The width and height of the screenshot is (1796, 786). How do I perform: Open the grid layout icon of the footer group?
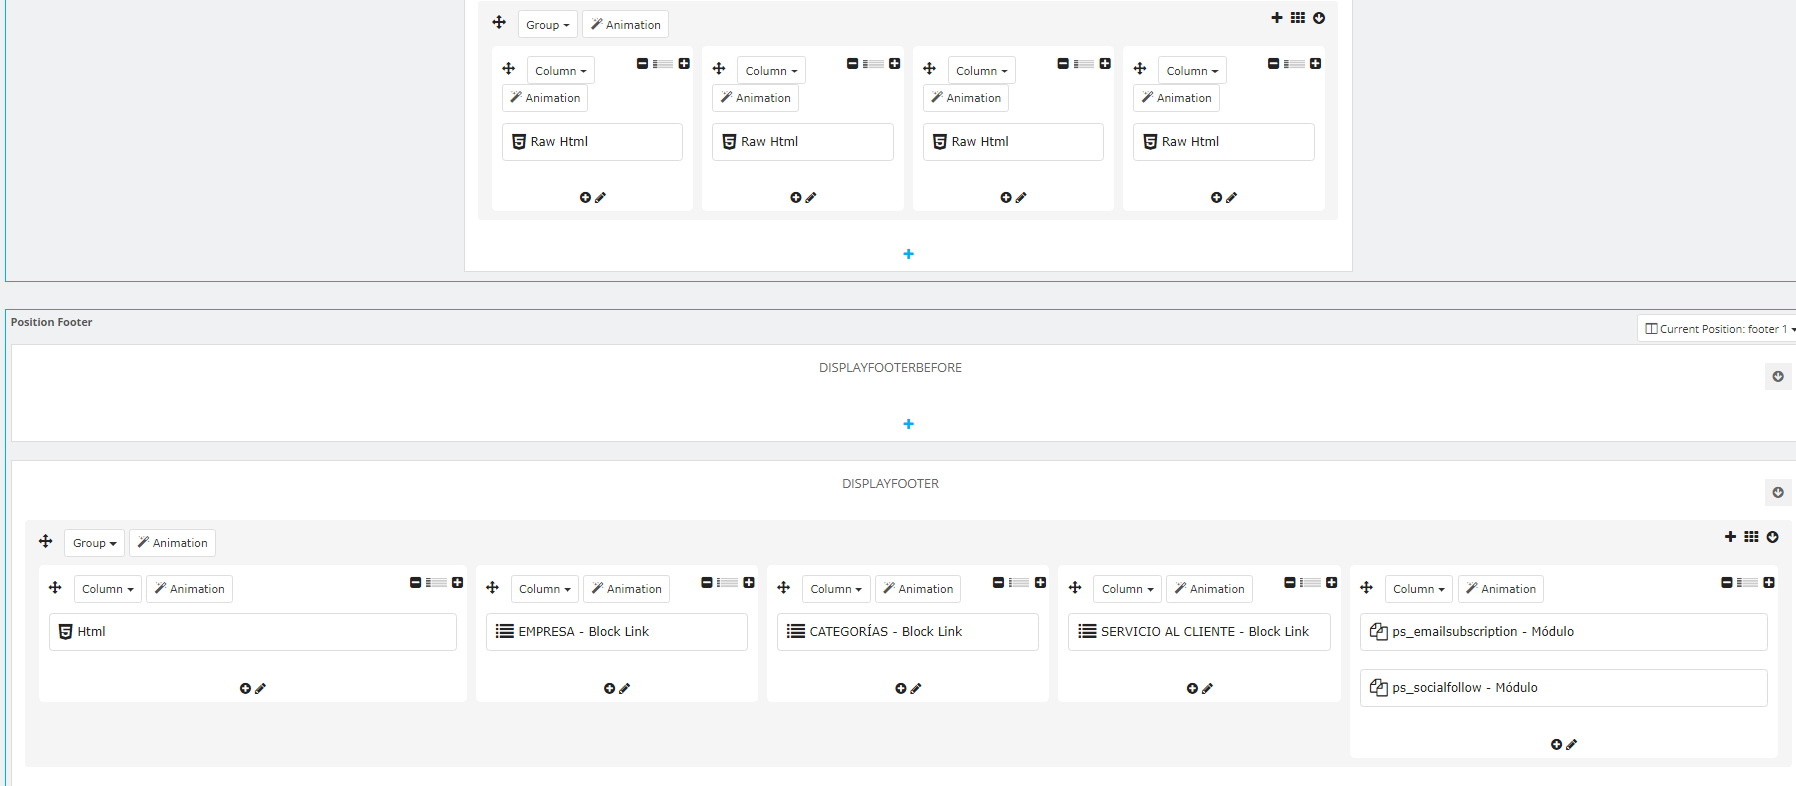[1751, 537]
